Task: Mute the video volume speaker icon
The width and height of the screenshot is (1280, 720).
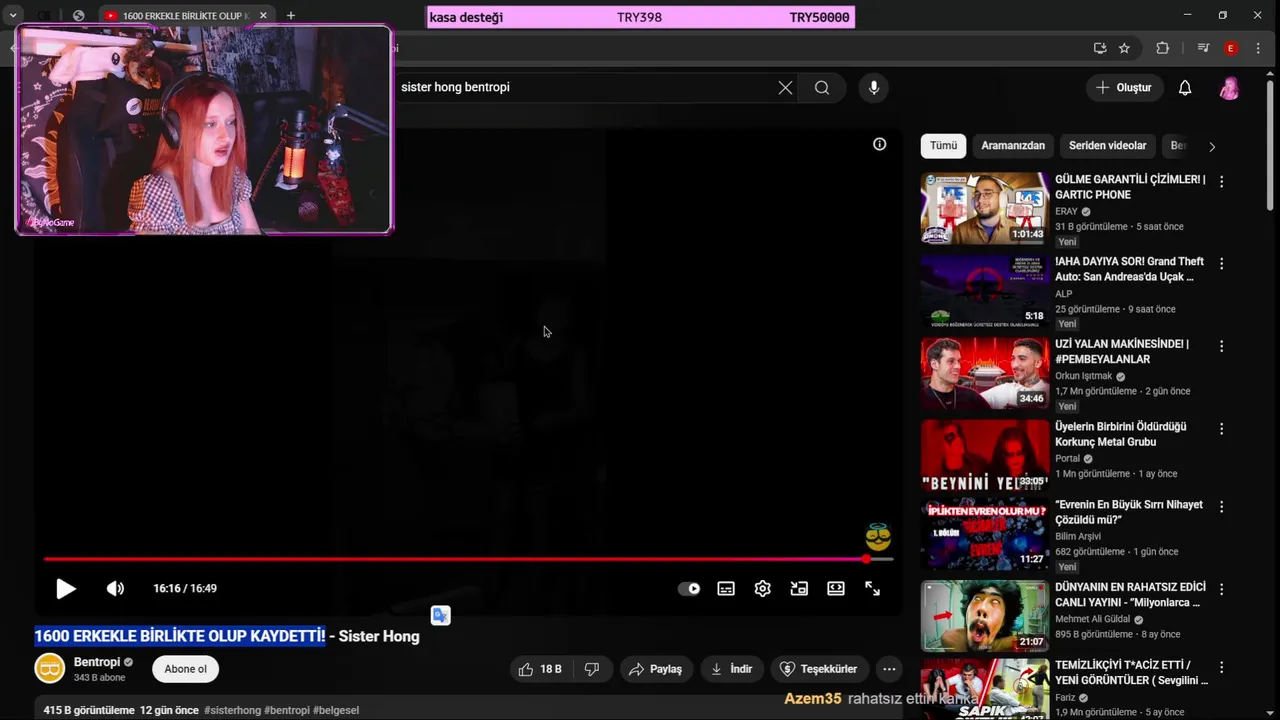Action: coord(116,589)
